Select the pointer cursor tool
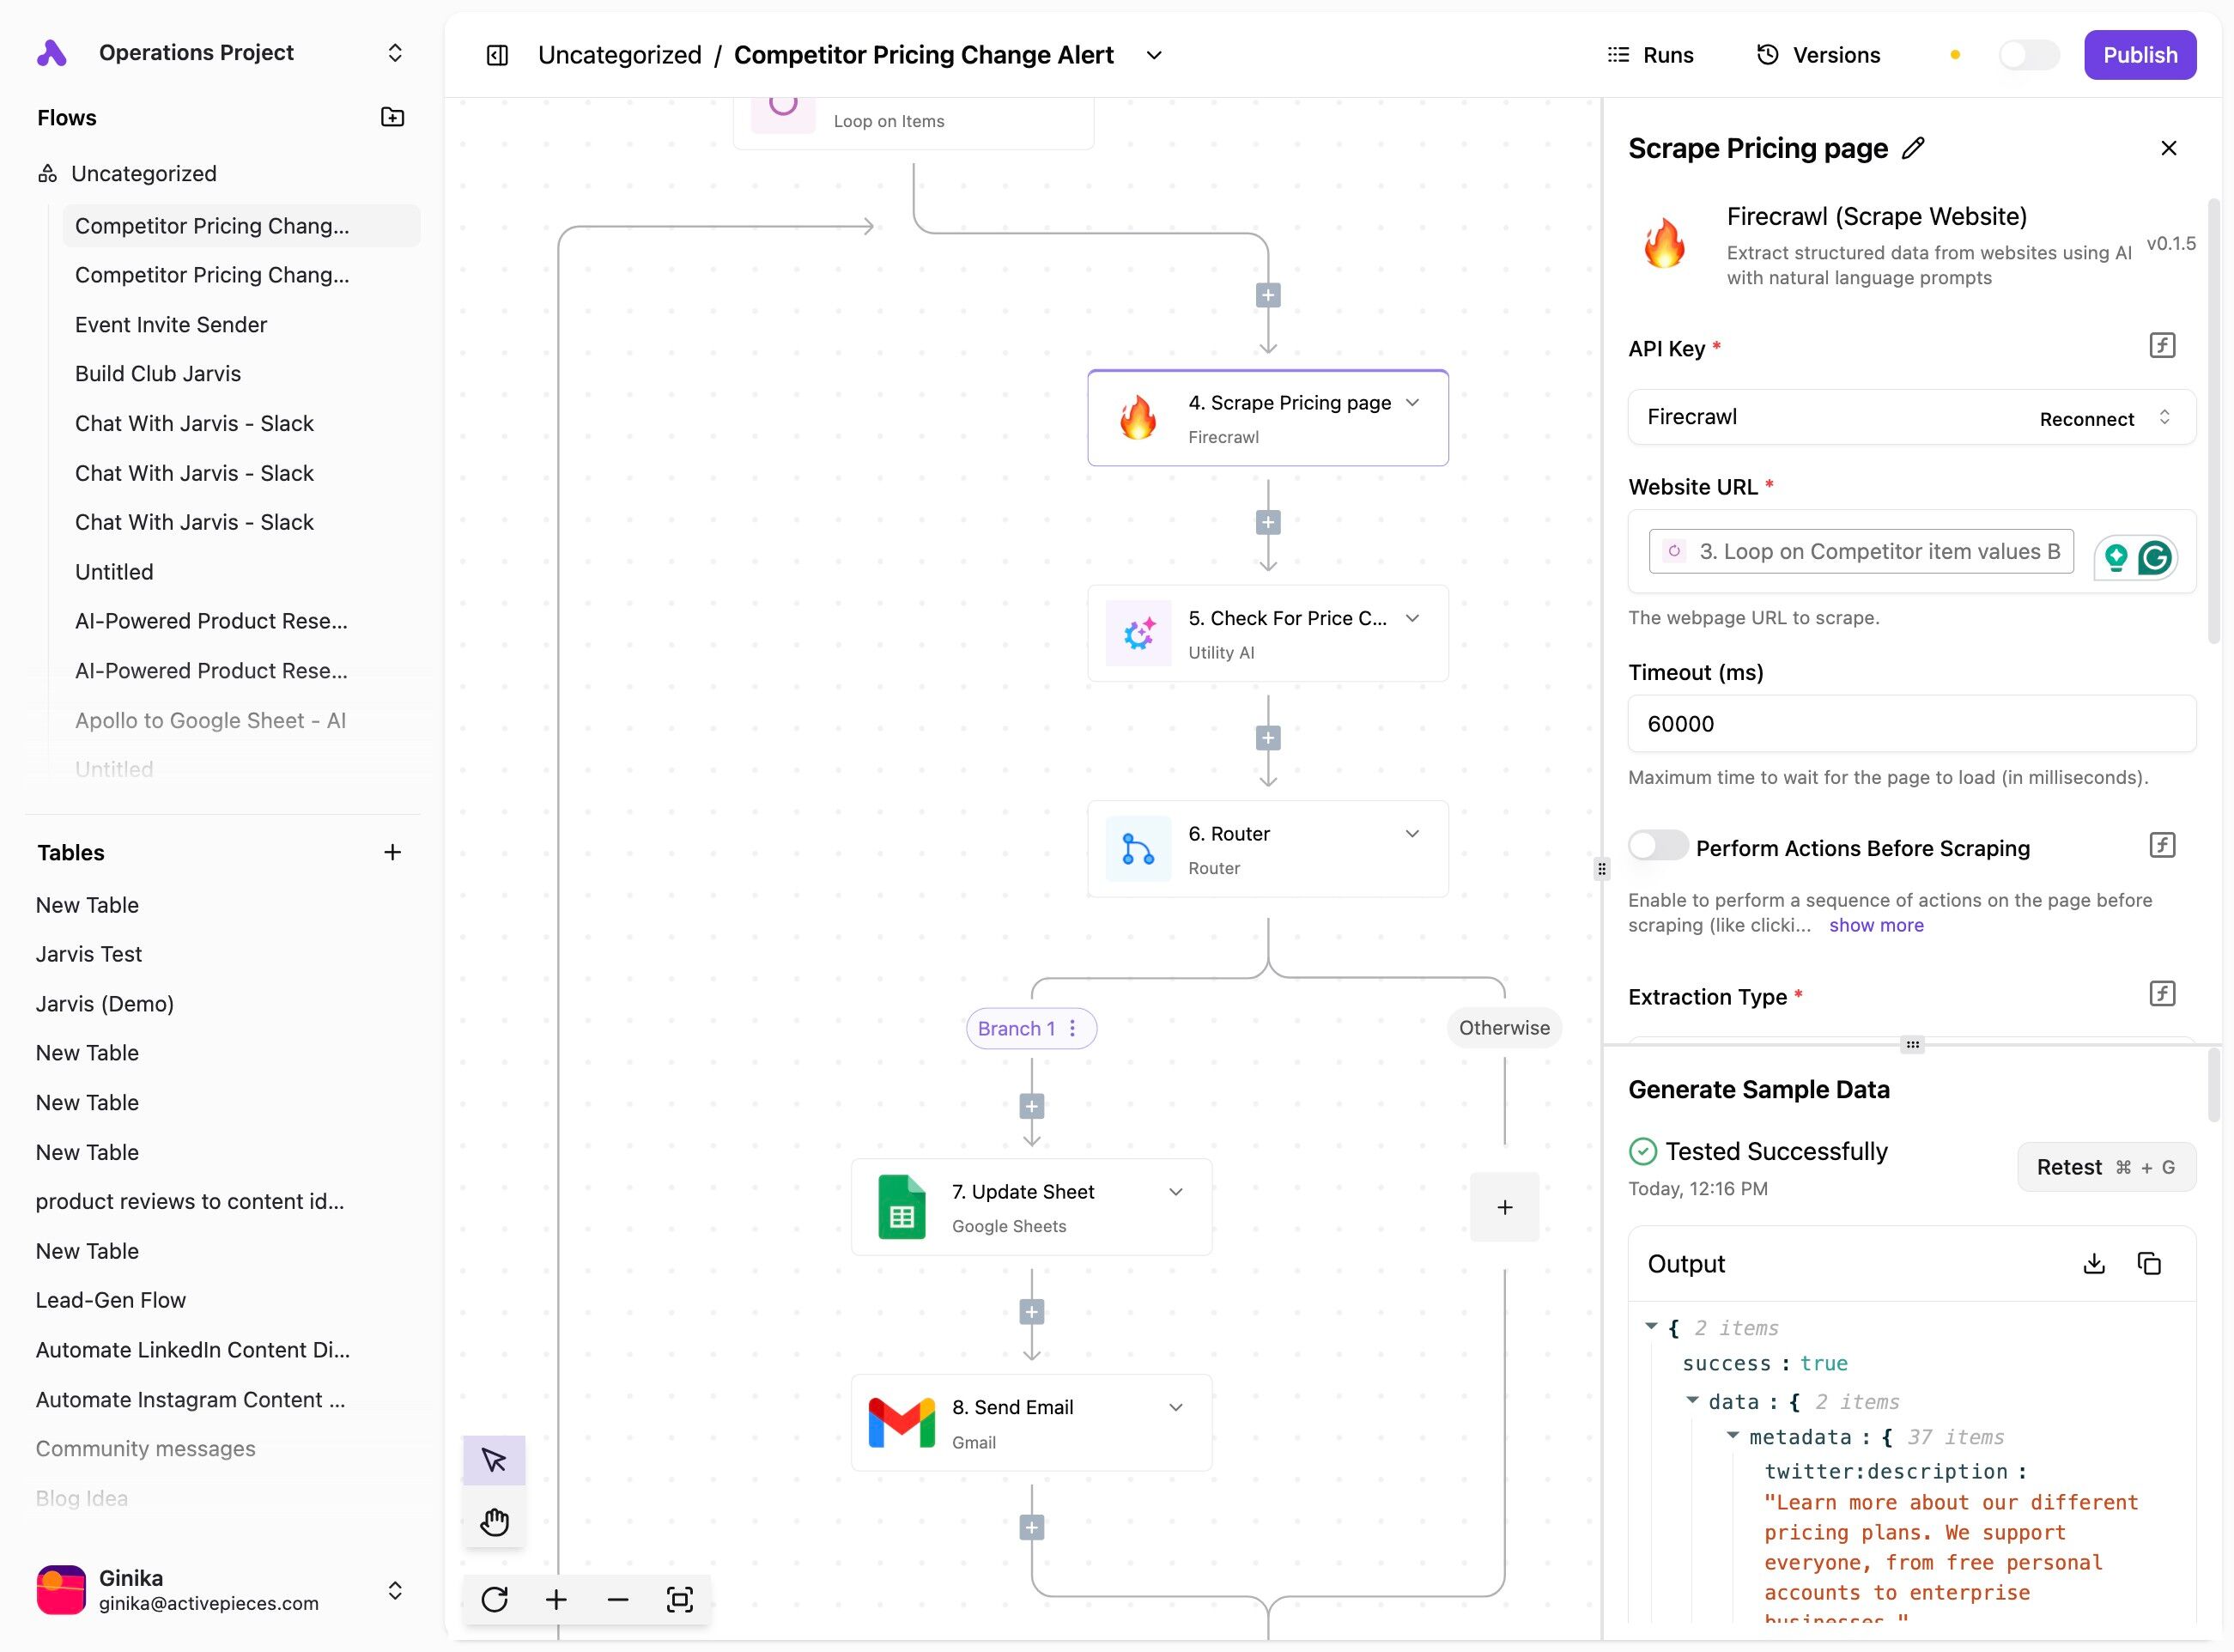The height and width of the screenshot is (1652, 2234). click(x=494, y=1460)
